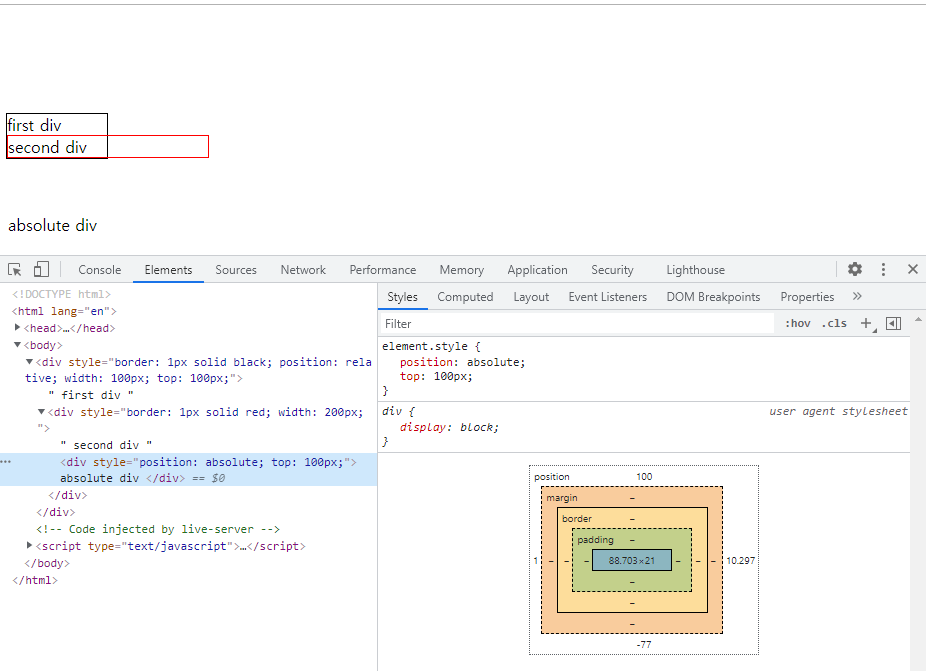Select the display: block declaration
Viewport: 926px width, 671px height.
pos(449,427)
